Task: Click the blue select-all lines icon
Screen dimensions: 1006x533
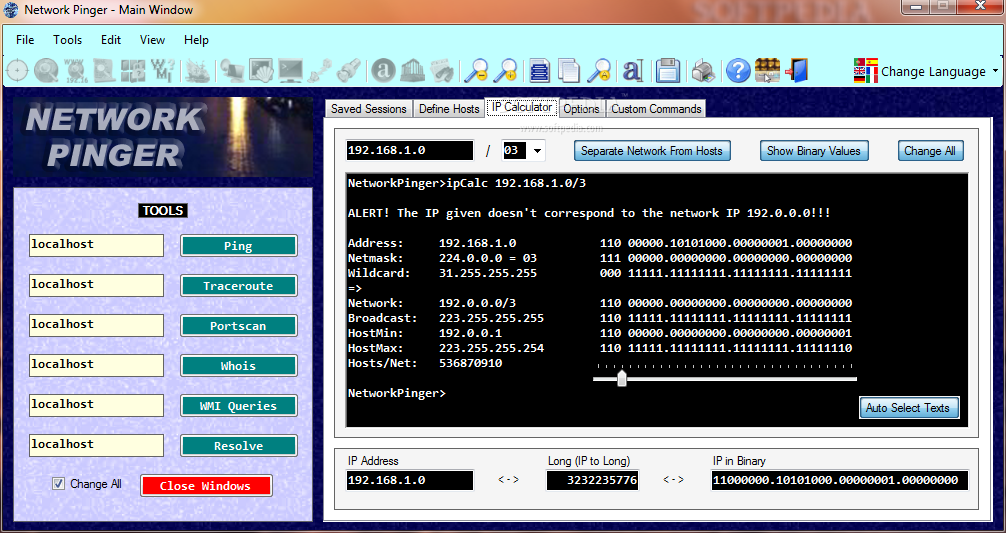Action: click(540, 71)
